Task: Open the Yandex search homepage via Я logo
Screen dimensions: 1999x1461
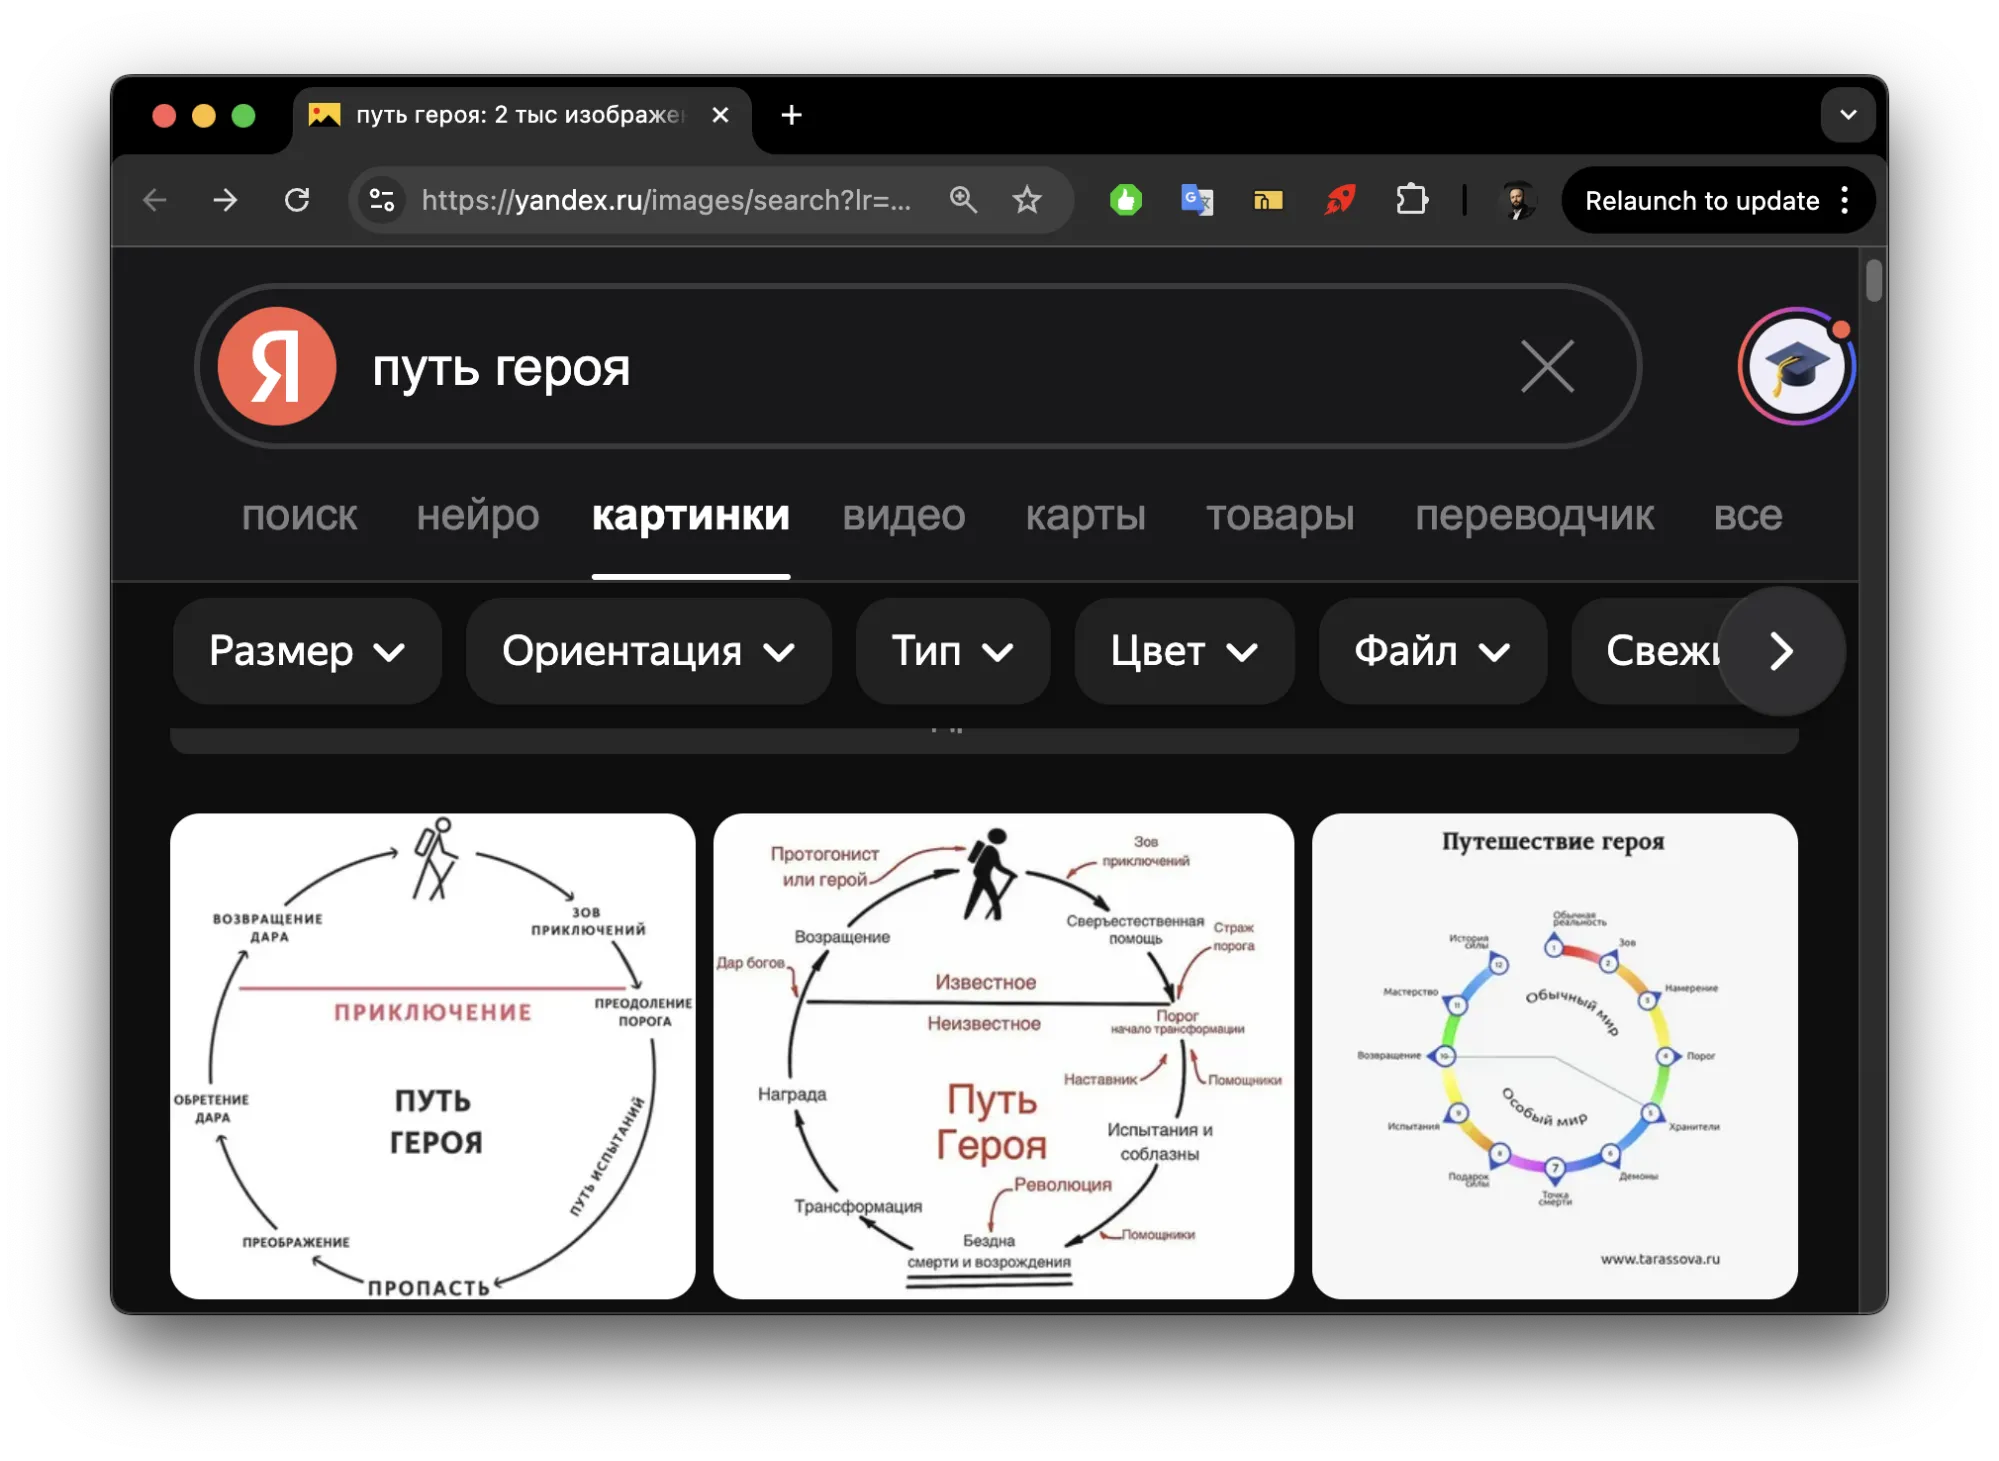Action: tap(277, 366)
